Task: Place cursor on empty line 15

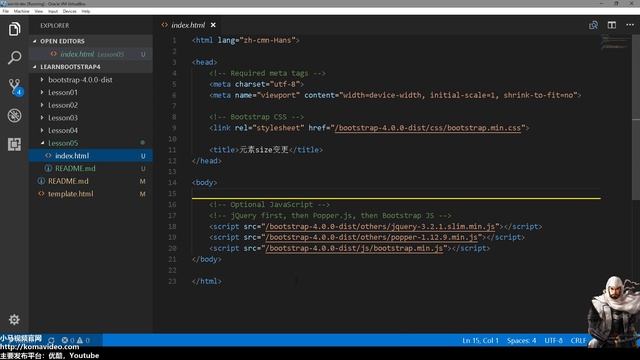Action: coord(396,193)
